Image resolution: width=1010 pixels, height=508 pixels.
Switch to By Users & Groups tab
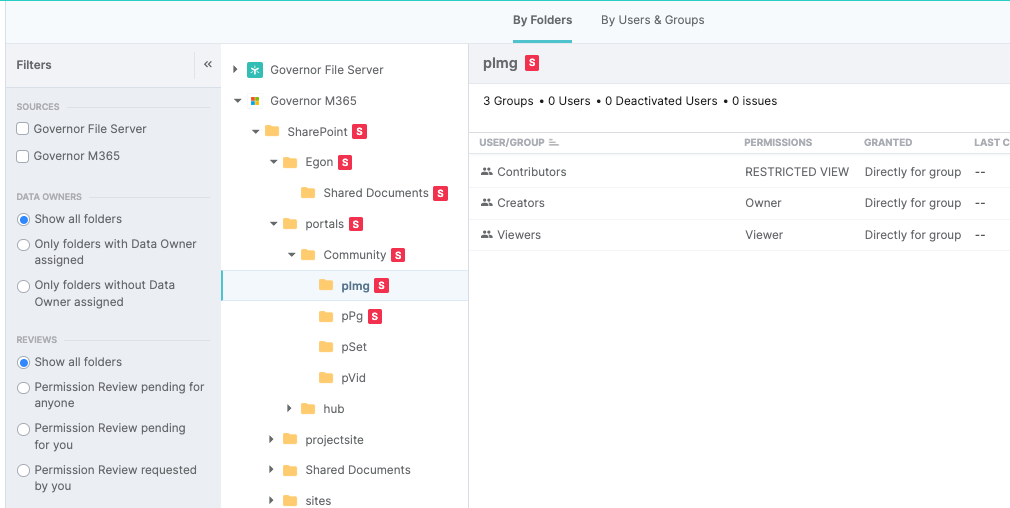652,20
